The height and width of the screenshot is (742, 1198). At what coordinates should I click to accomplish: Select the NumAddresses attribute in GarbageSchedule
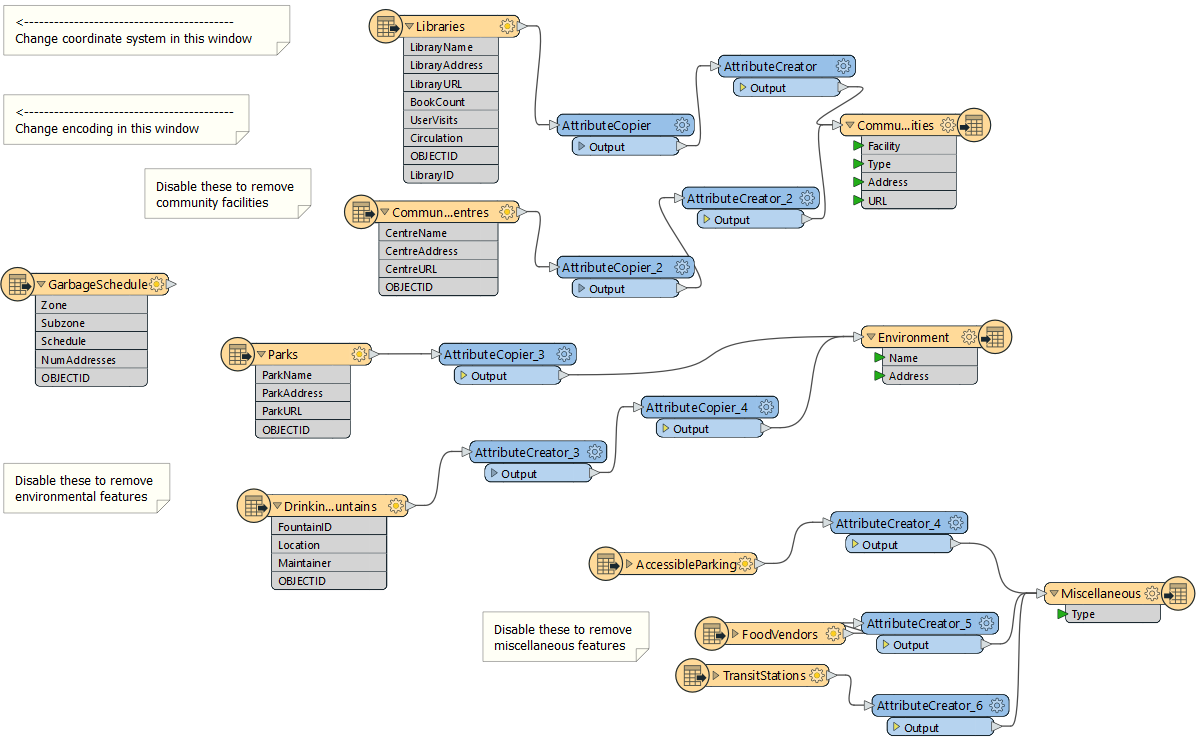pos(78,360)
